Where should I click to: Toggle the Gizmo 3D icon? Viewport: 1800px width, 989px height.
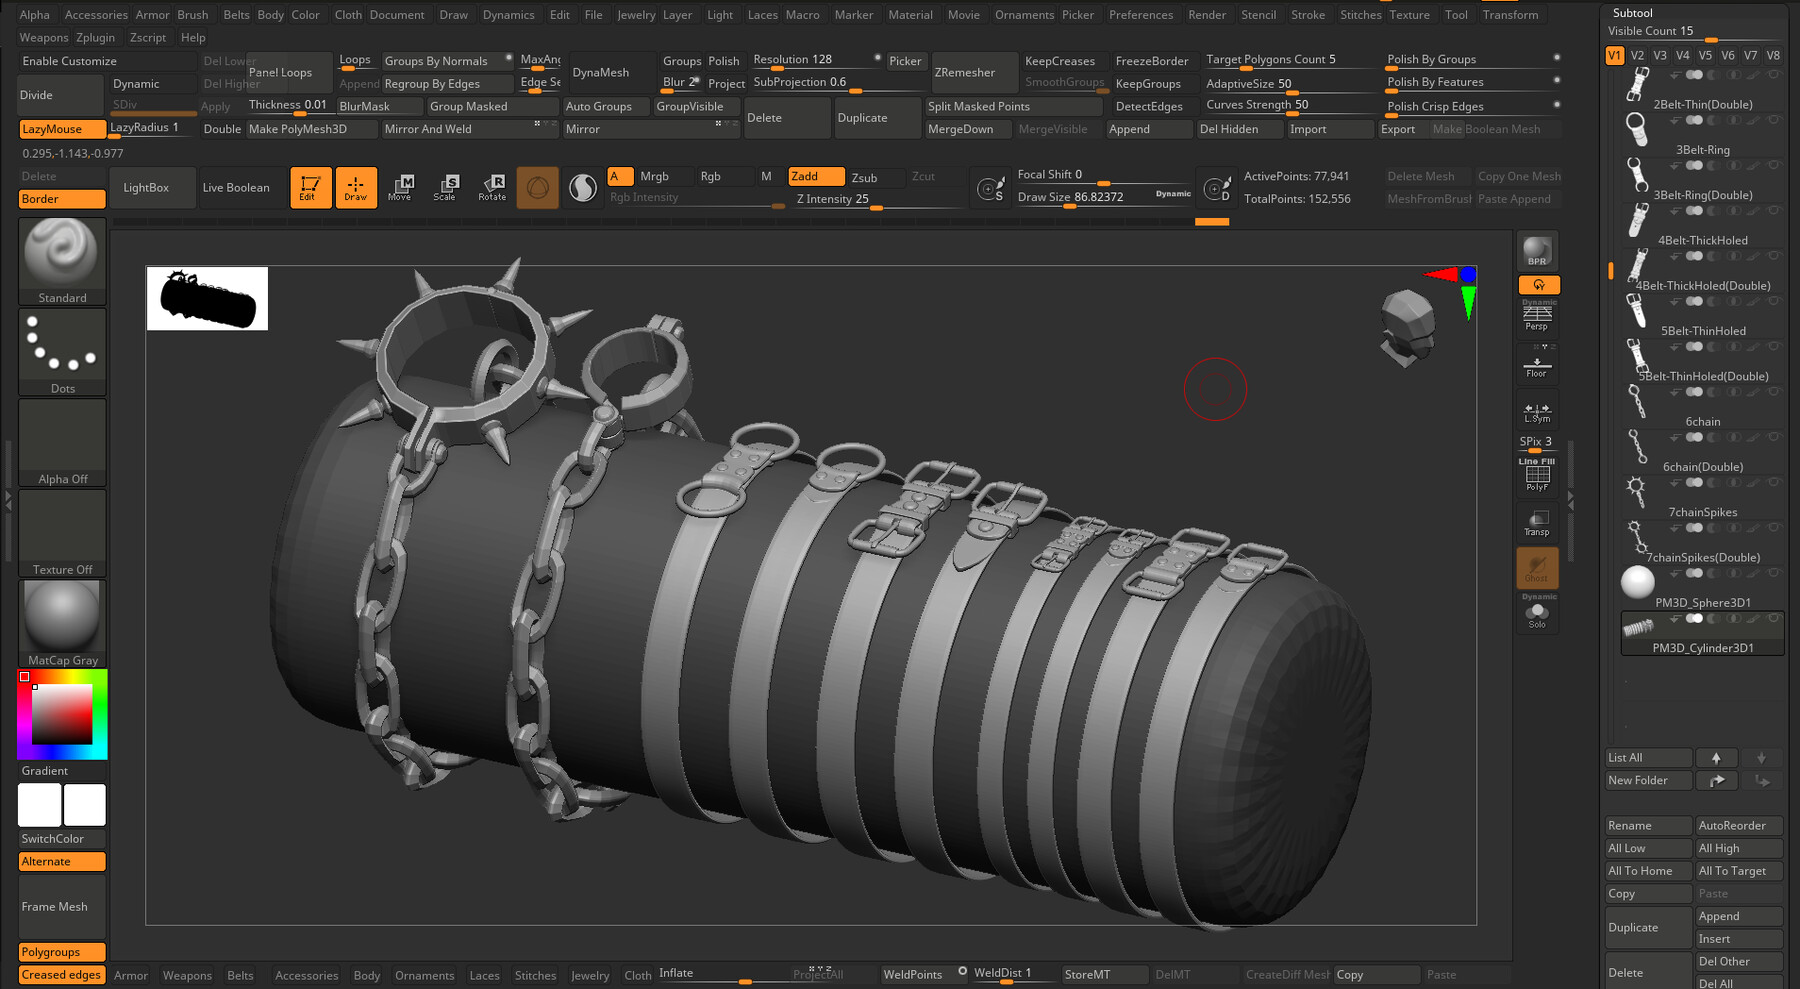click(538, 187)
